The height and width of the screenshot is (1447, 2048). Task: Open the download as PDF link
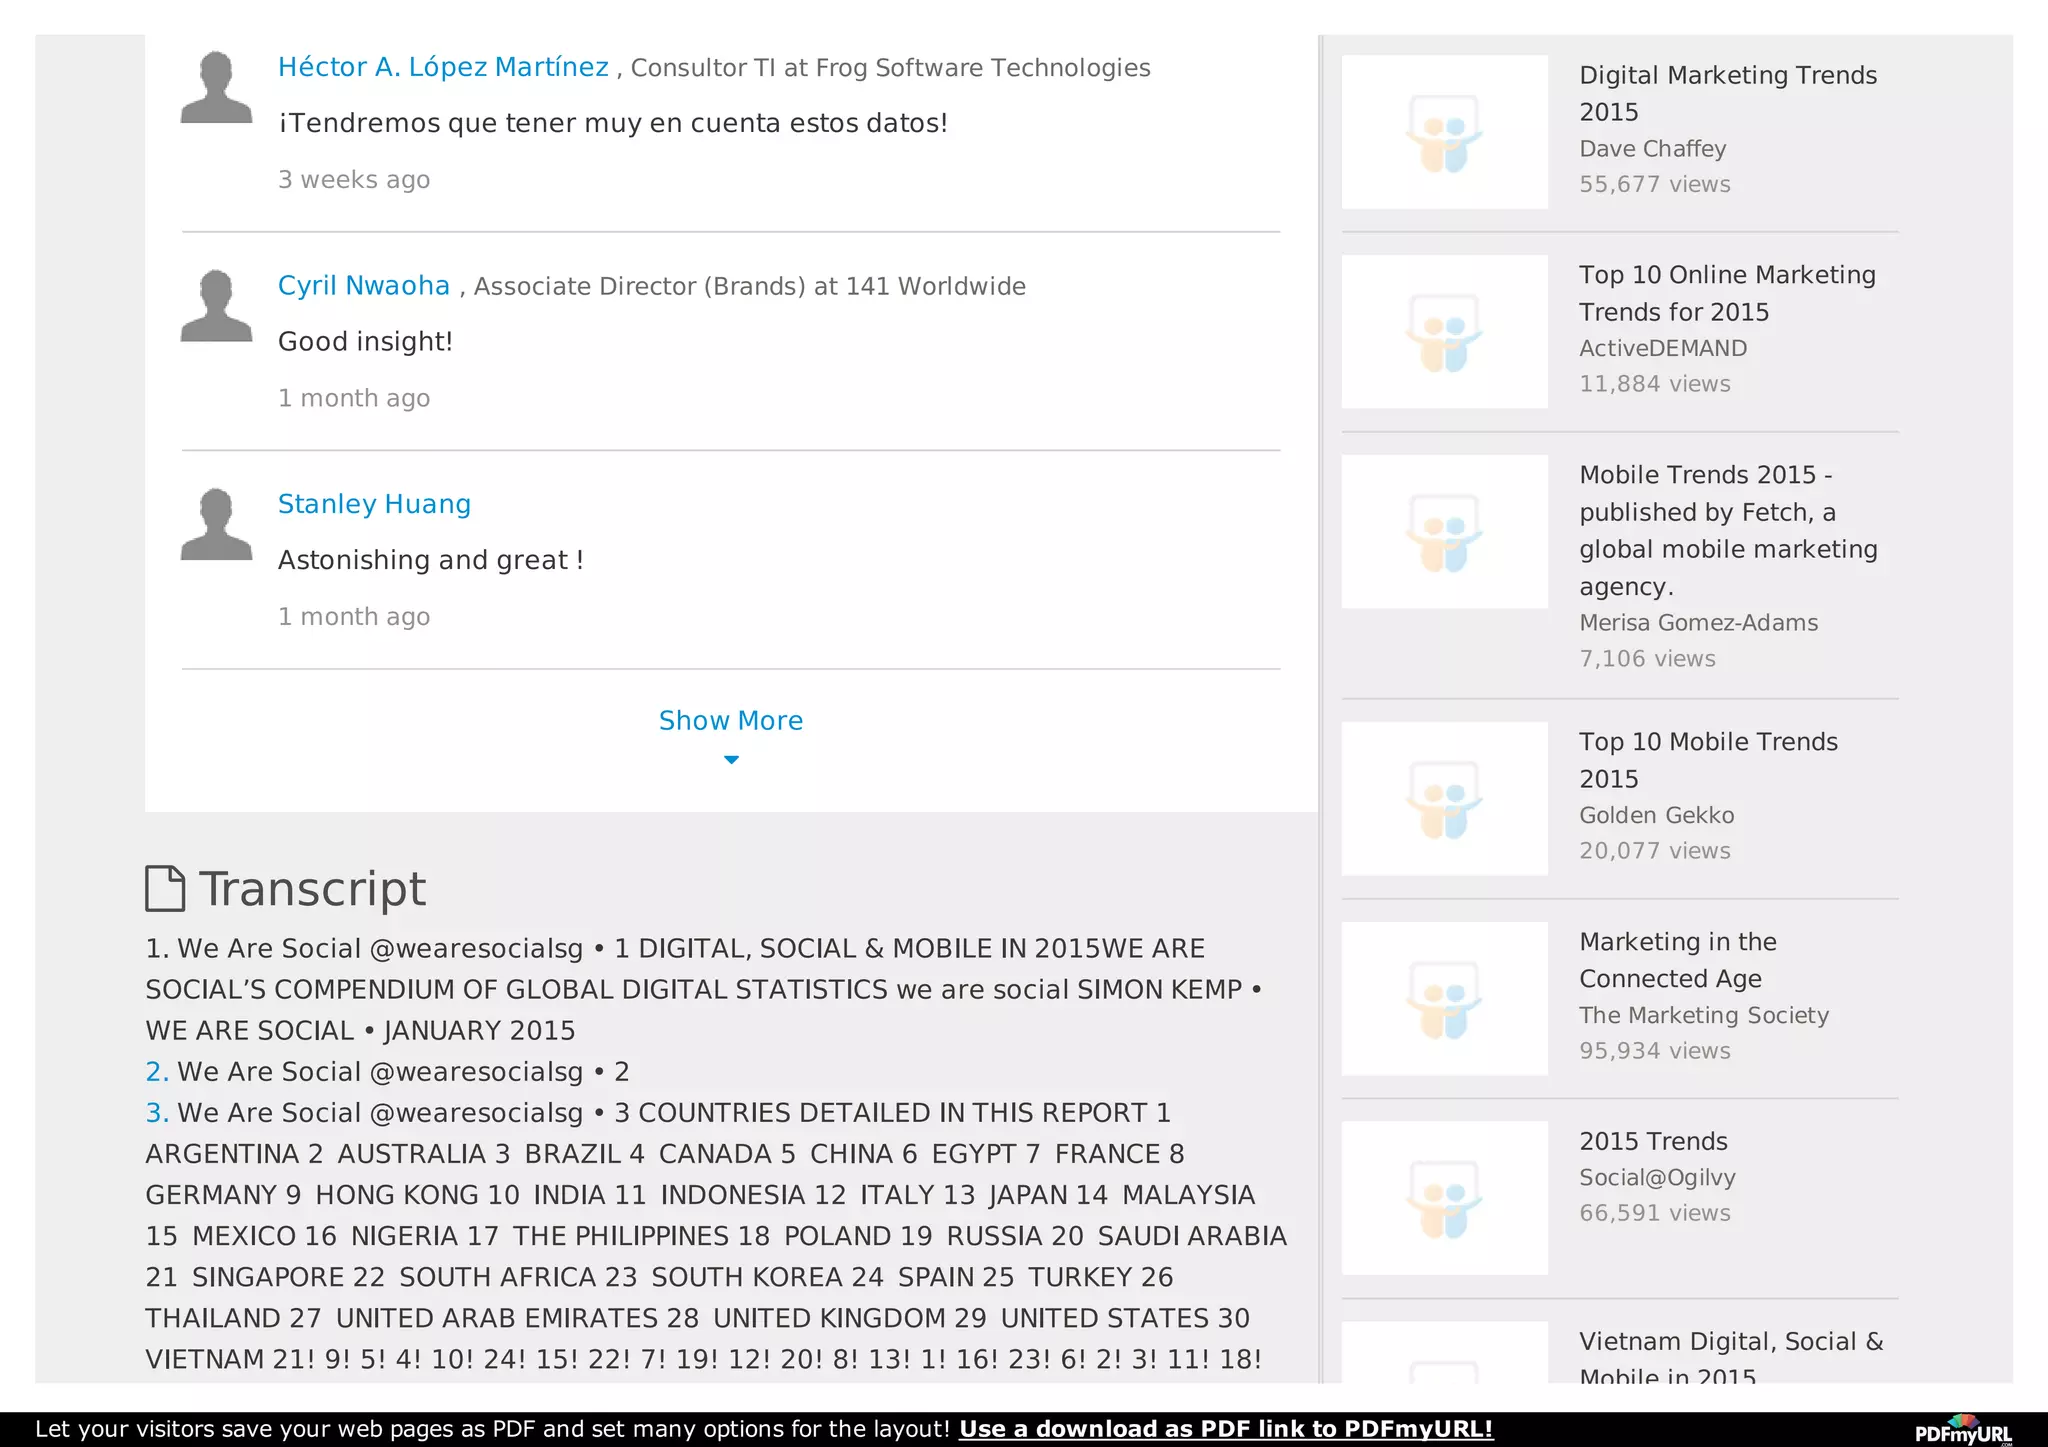click(x=1225, y=1429)
